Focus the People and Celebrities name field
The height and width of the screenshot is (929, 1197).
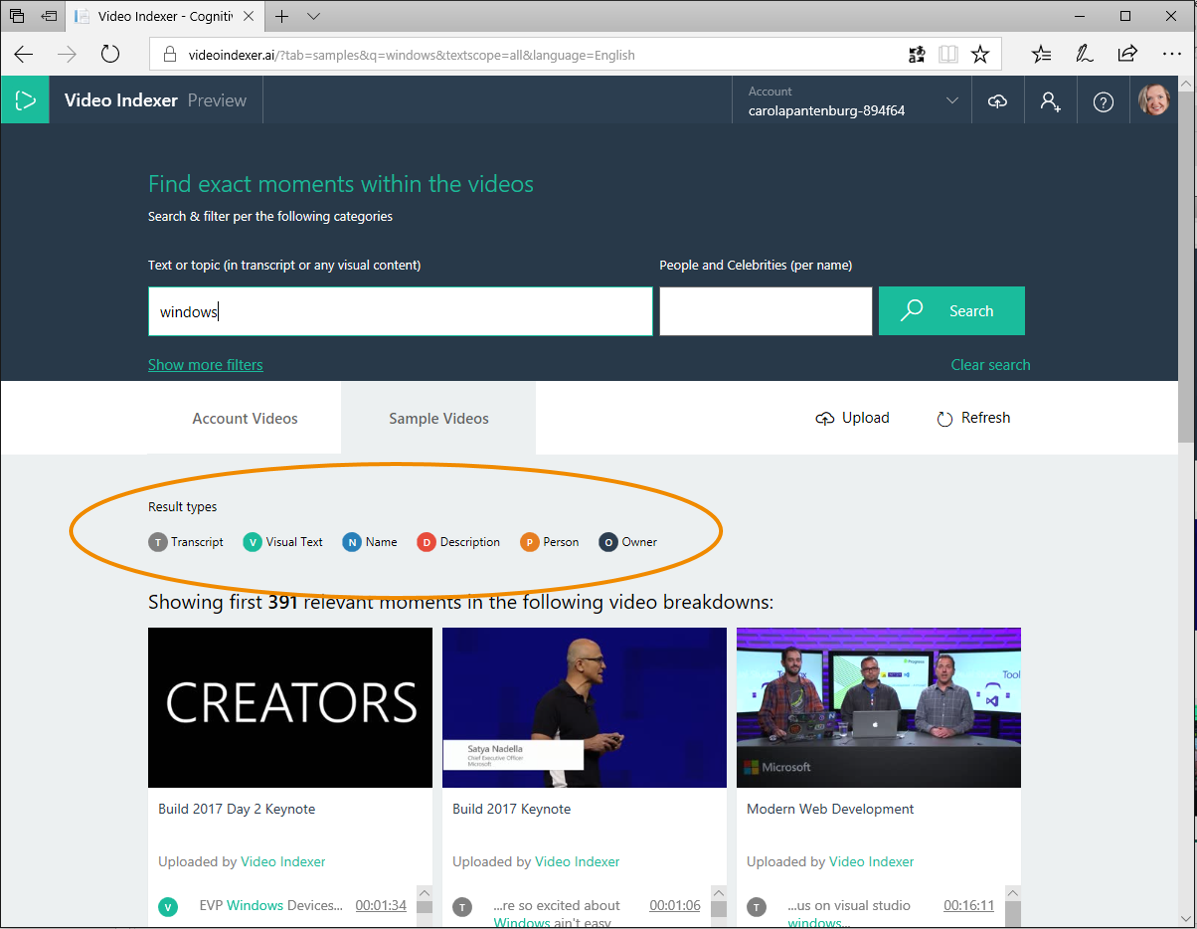pos(766,311)
